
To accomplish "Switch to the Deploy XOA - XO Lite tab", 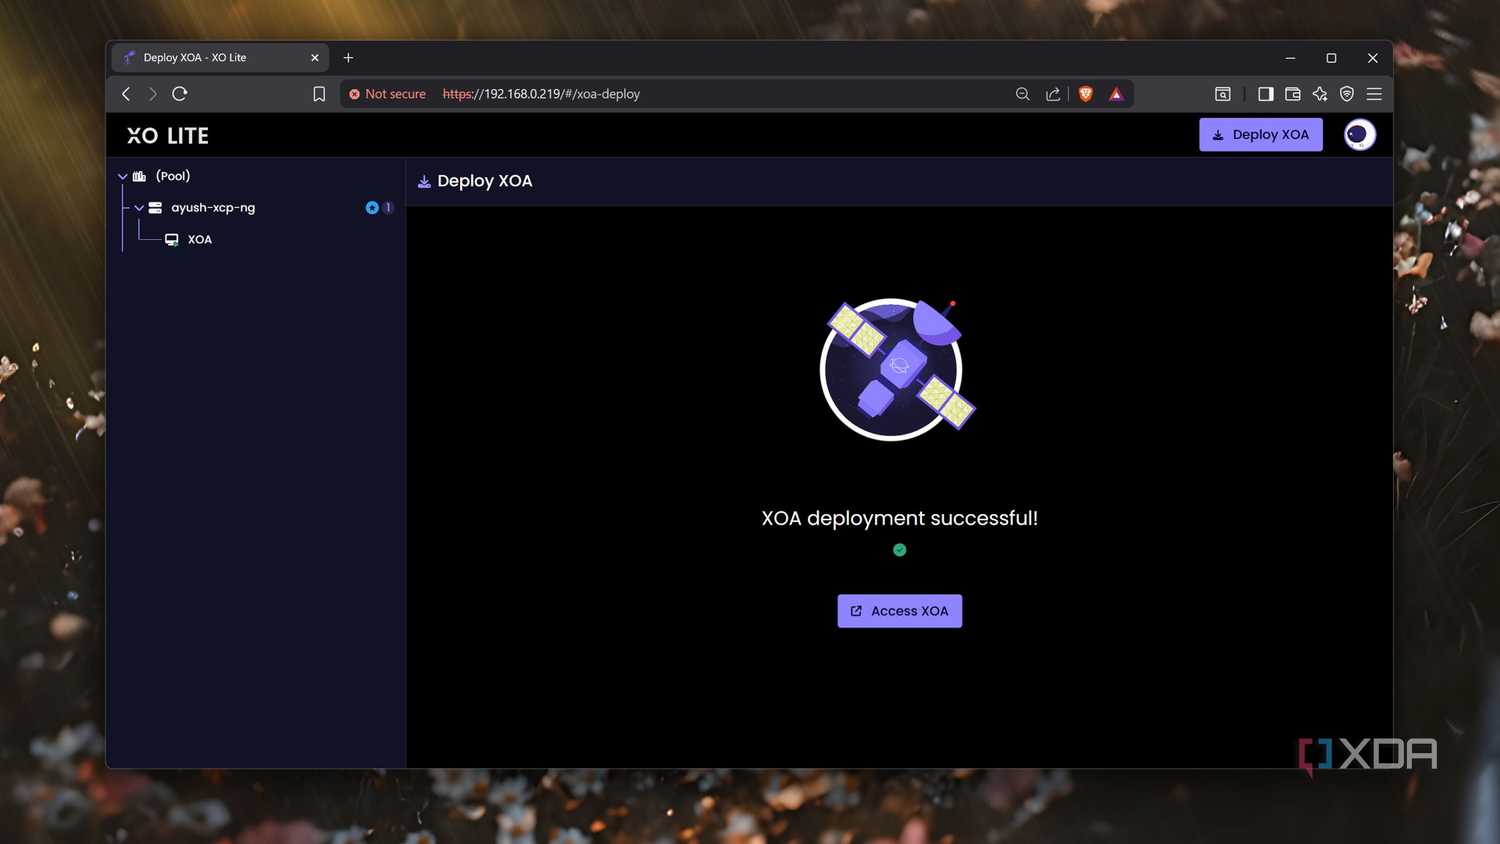I will coord(220,58).
